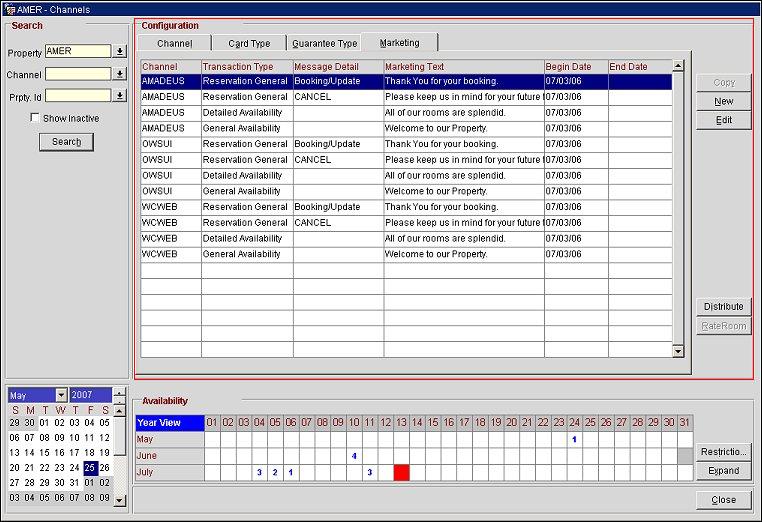This screenshot has width=762, height=522.
Task: Click the Year View header cell
Action: click(166, 423)
